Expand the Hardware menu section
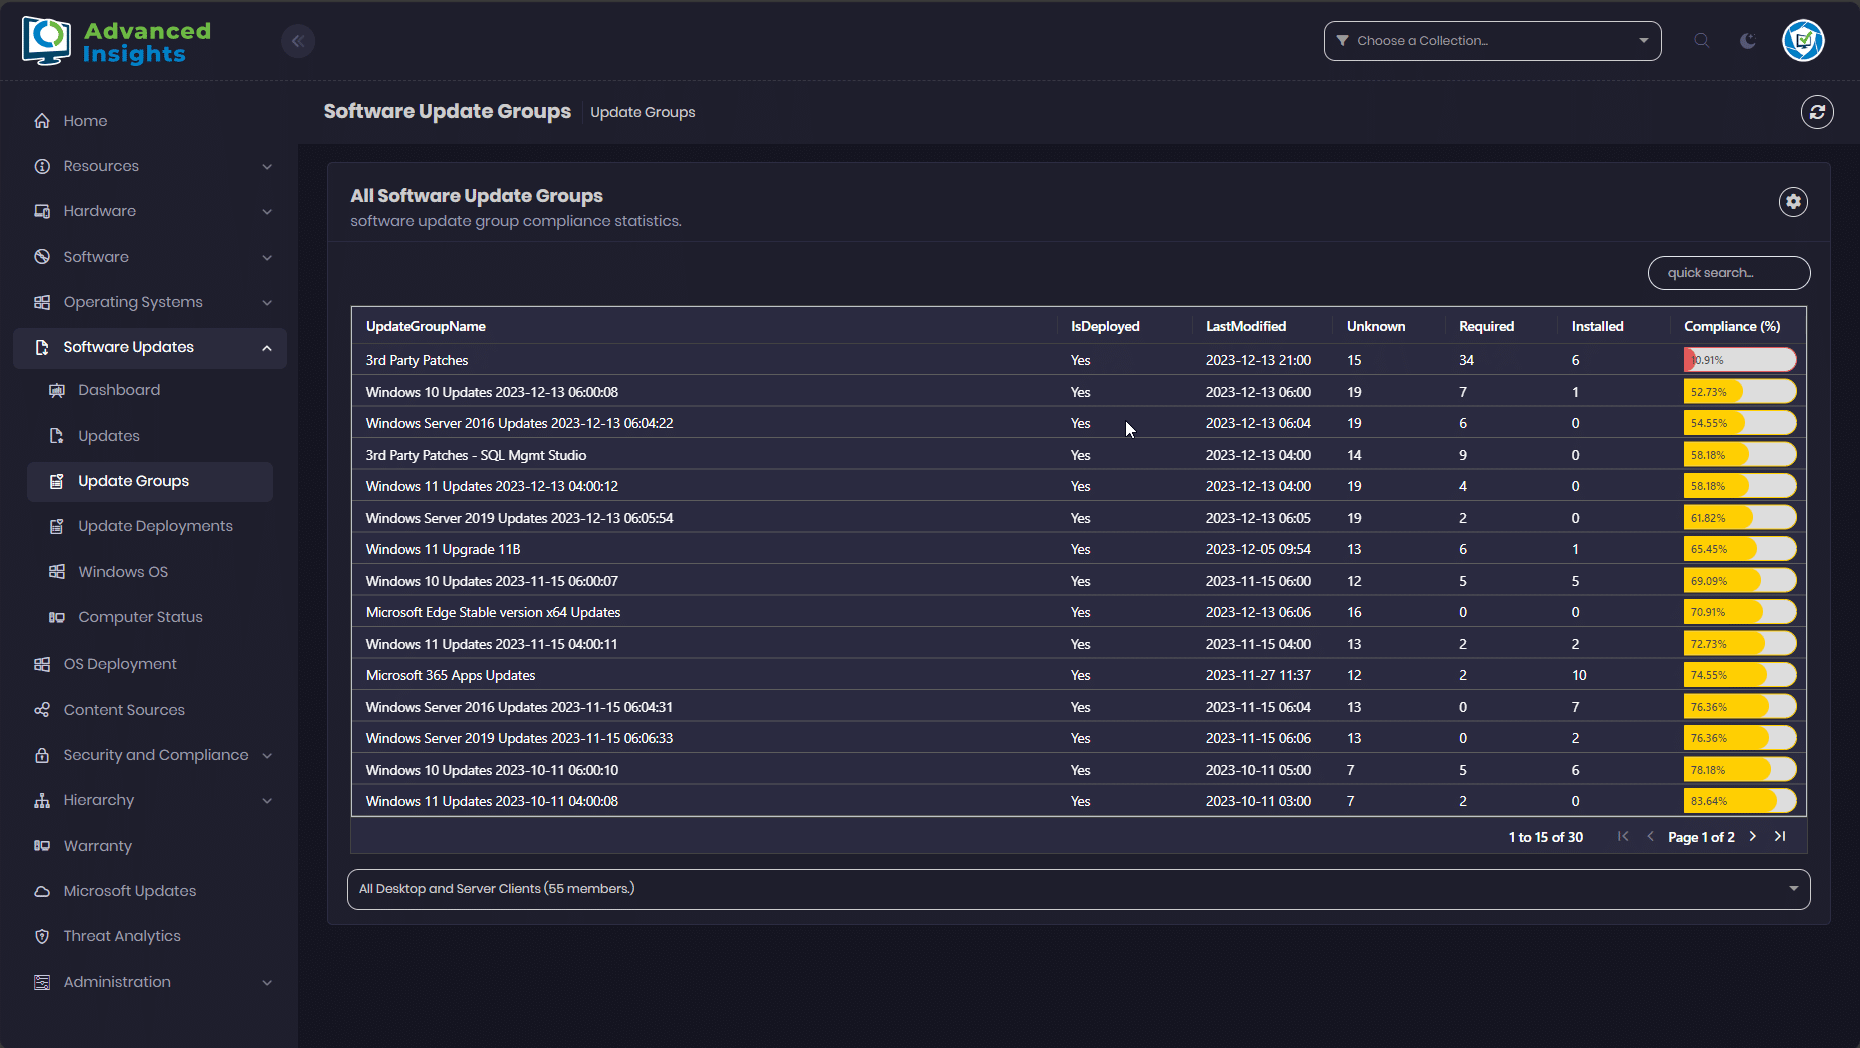Image resolution: width=1860 pixels, height=1048 pixels. [x=150, y=211]
